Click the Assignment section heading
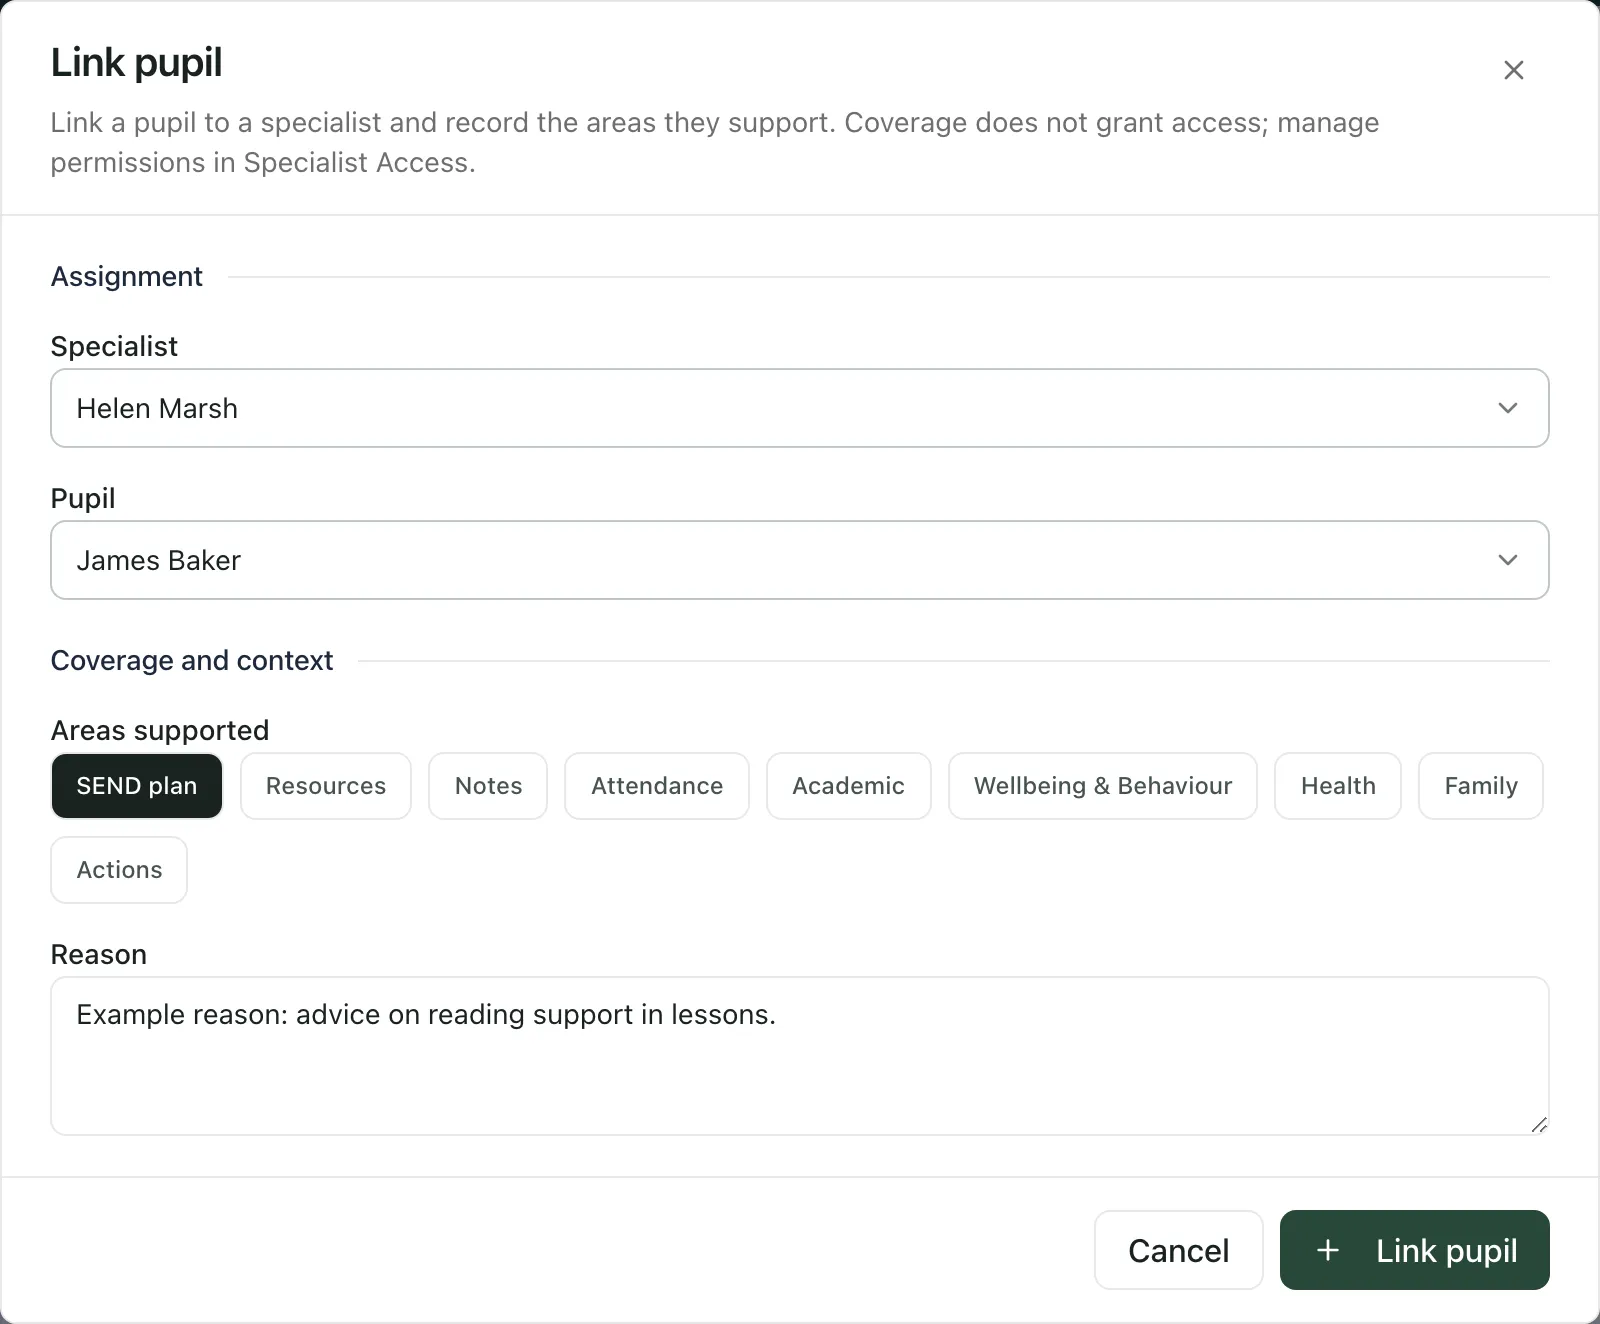This screenshot has height=1324, width=1600. (x=127, y=276)
